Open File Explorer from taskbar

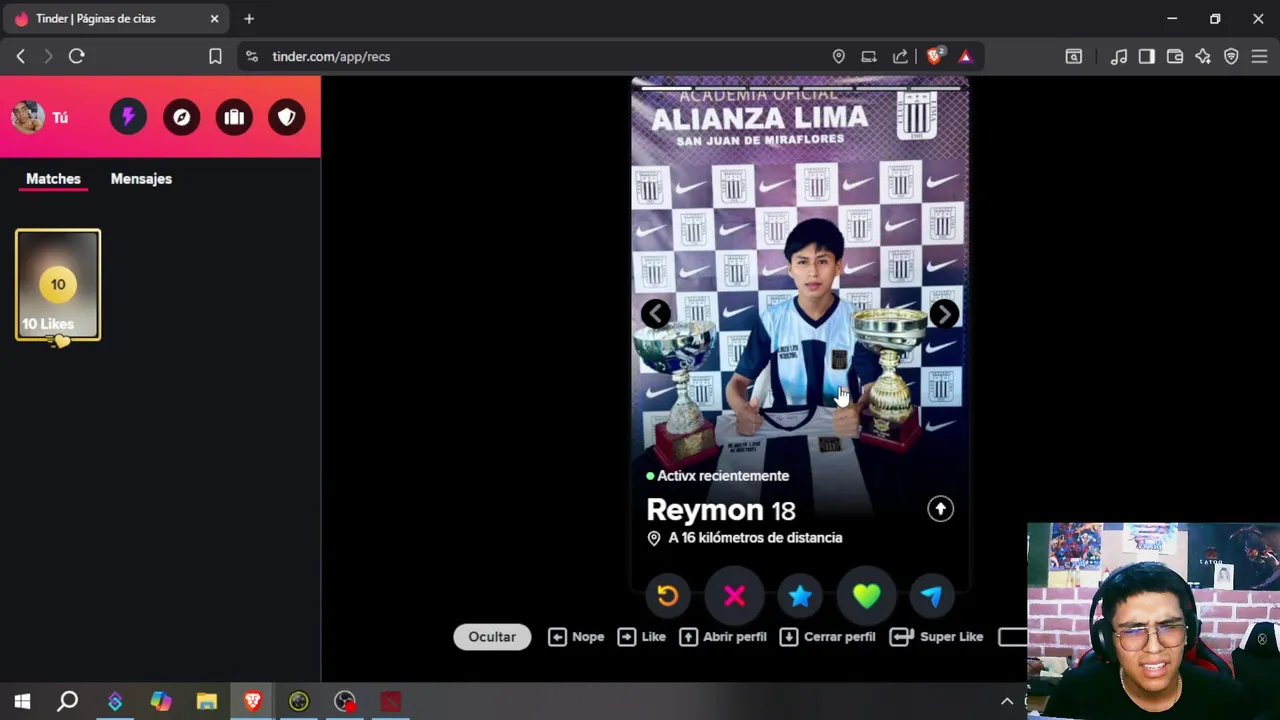(207, 702)
